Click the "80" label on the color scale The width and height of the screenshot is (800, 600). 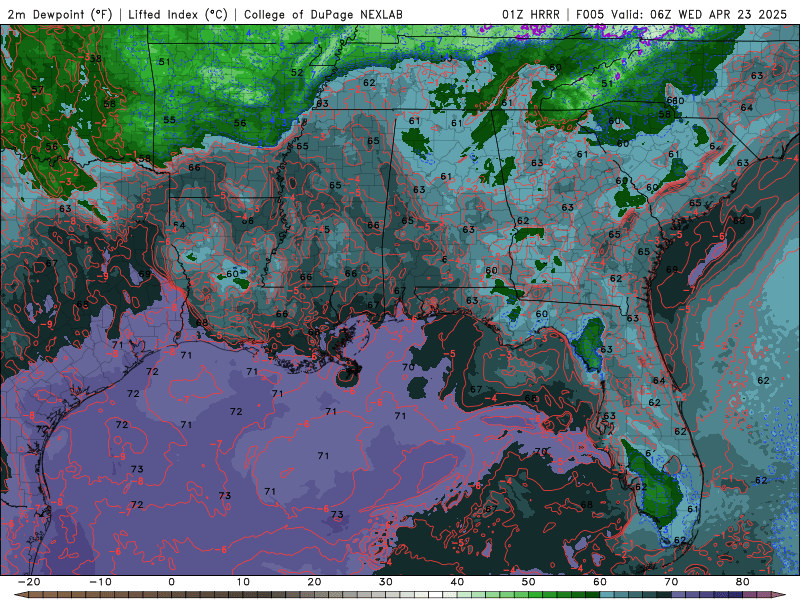click(743, 582)
